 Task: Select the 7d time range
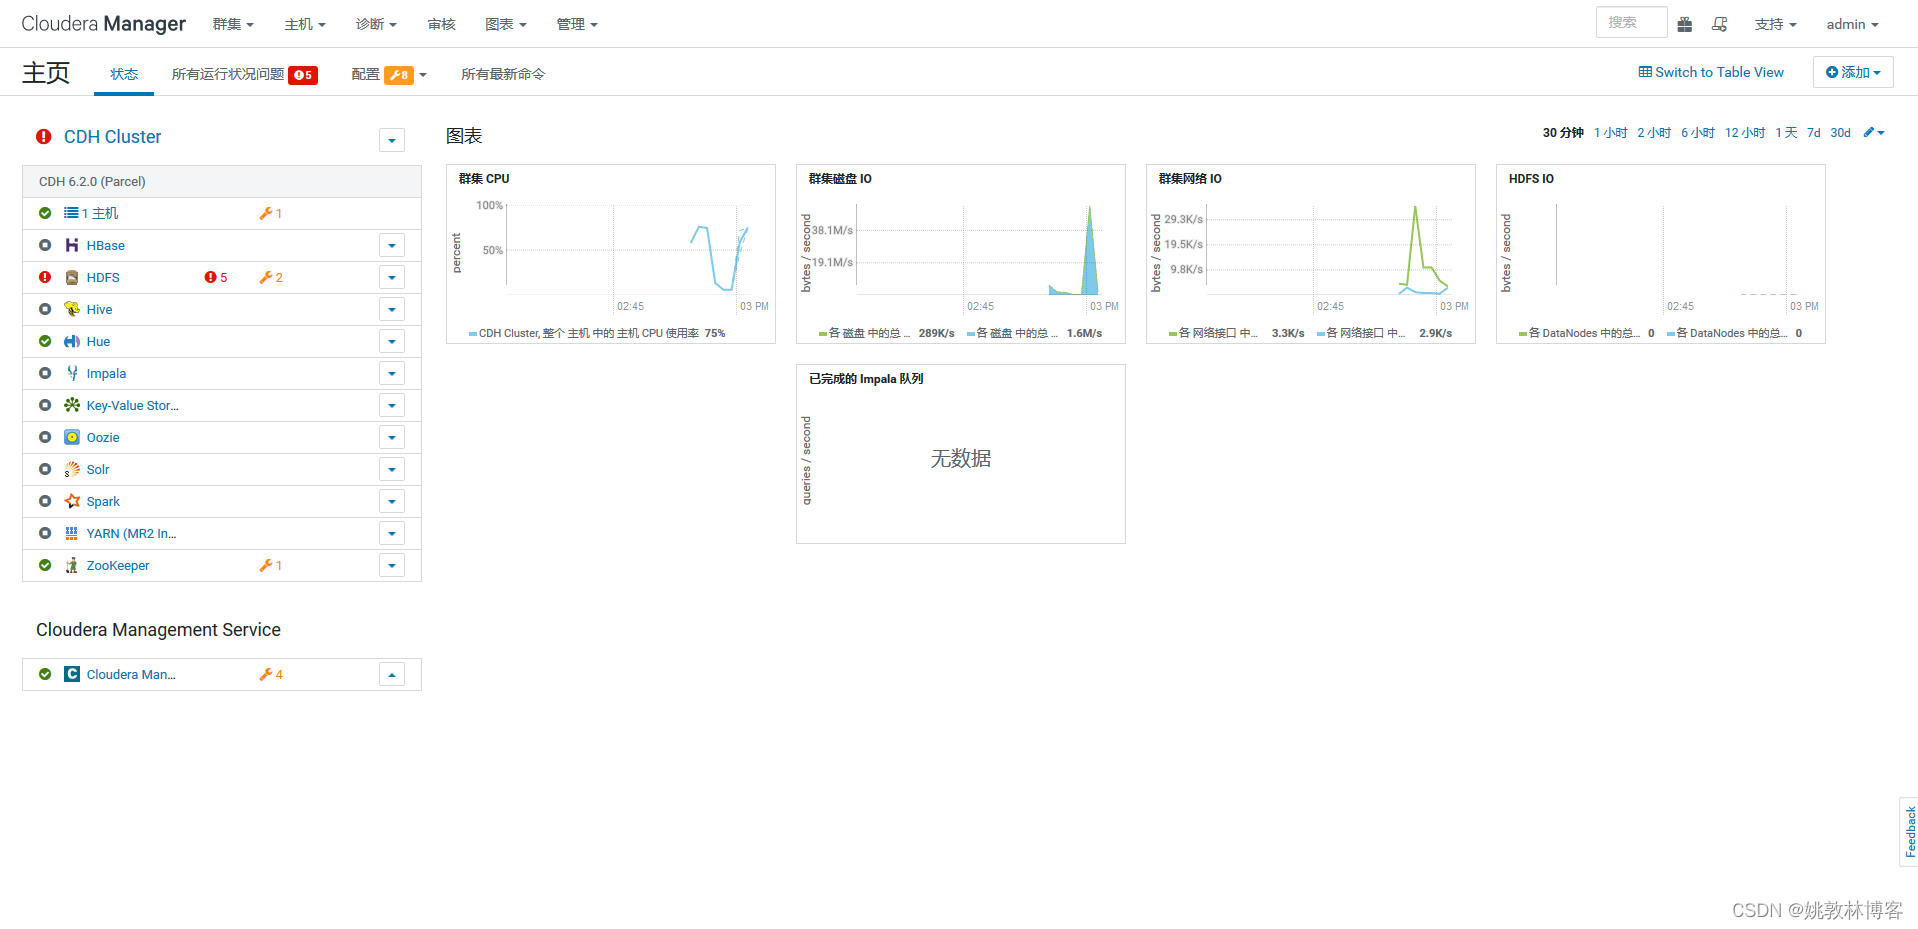point(1813,132)
